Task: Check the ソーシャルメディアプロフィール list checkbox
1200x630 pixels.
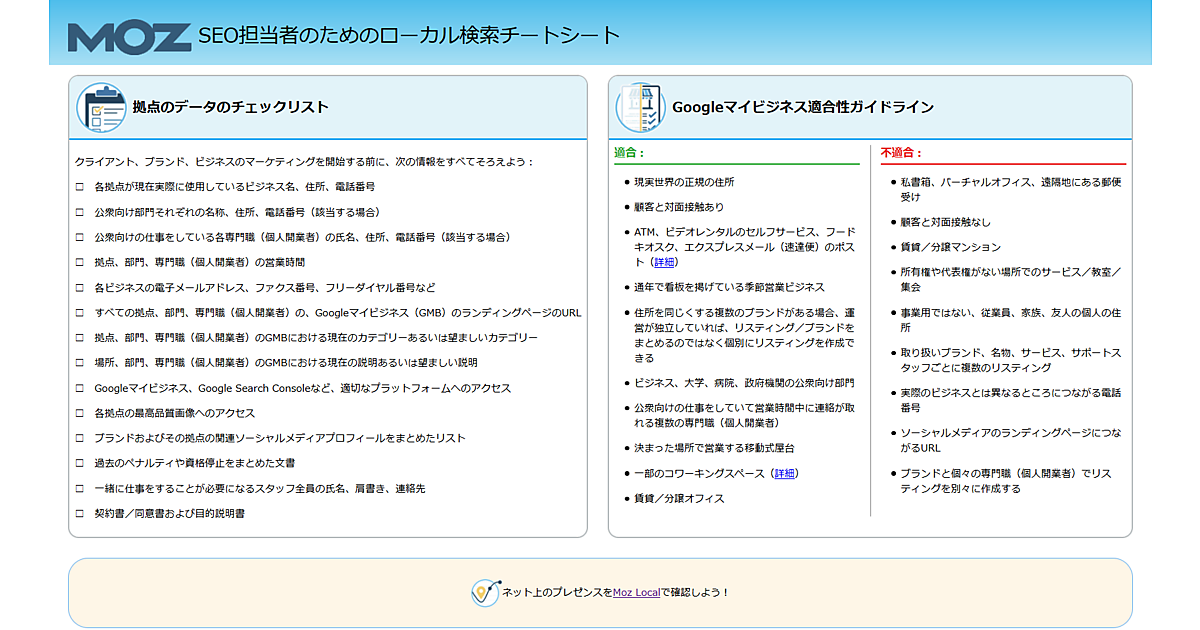Action: pyautogui.click(x=80, y=438)
